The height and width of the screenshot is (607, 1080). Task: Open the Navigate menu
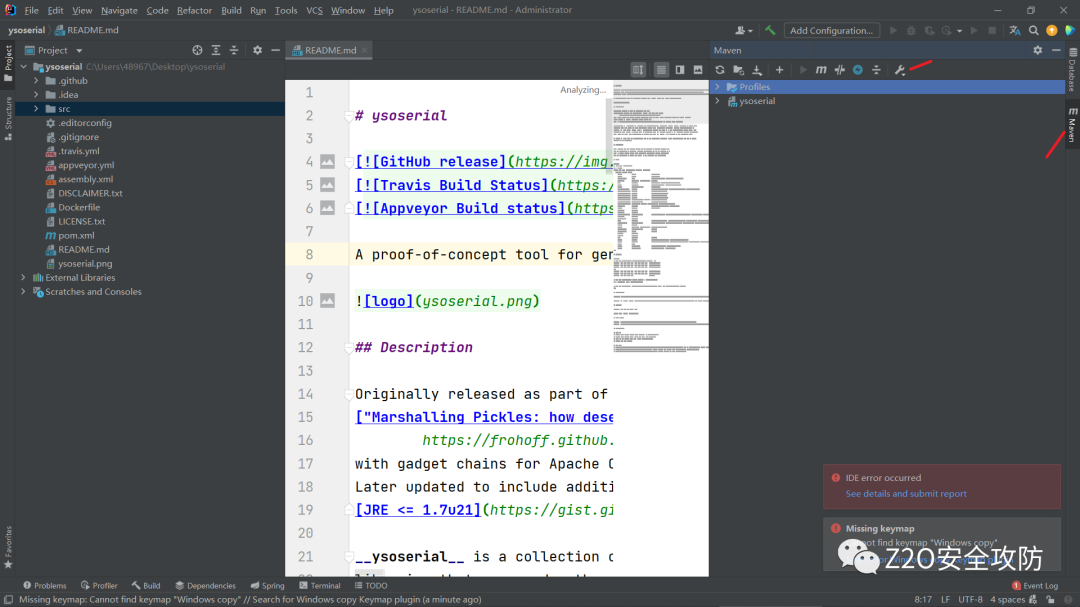click(x=119, y=10)
